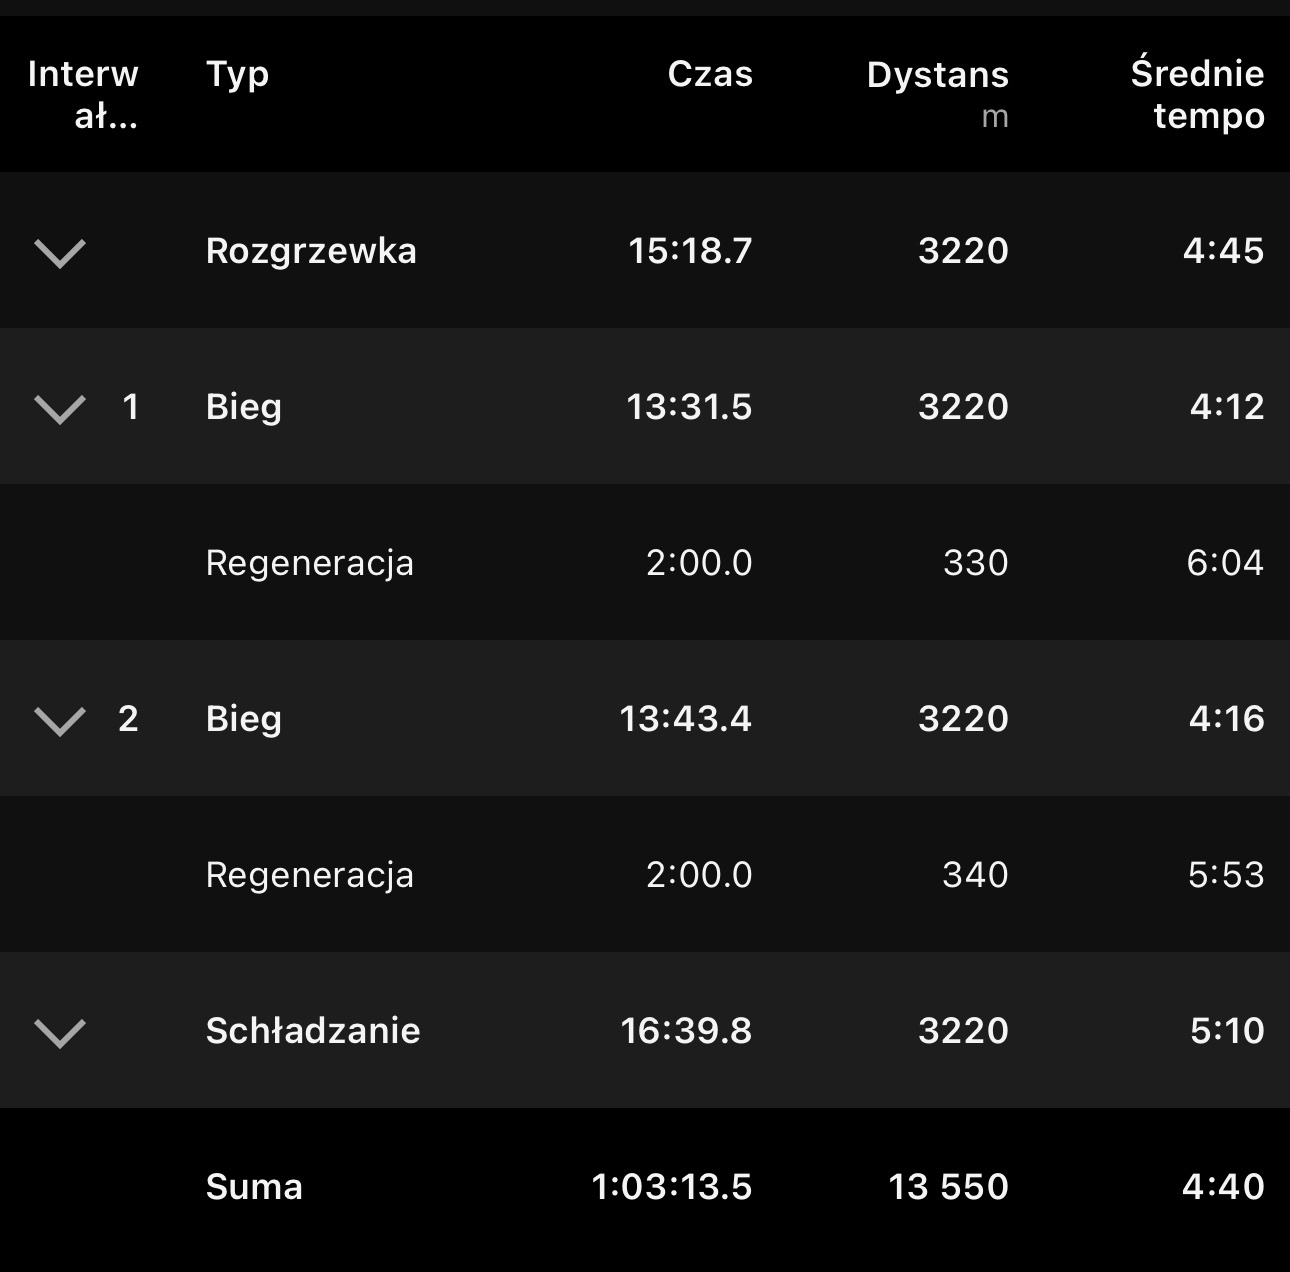Tap the 4:45 warm-up average pace

(1223, 251)
